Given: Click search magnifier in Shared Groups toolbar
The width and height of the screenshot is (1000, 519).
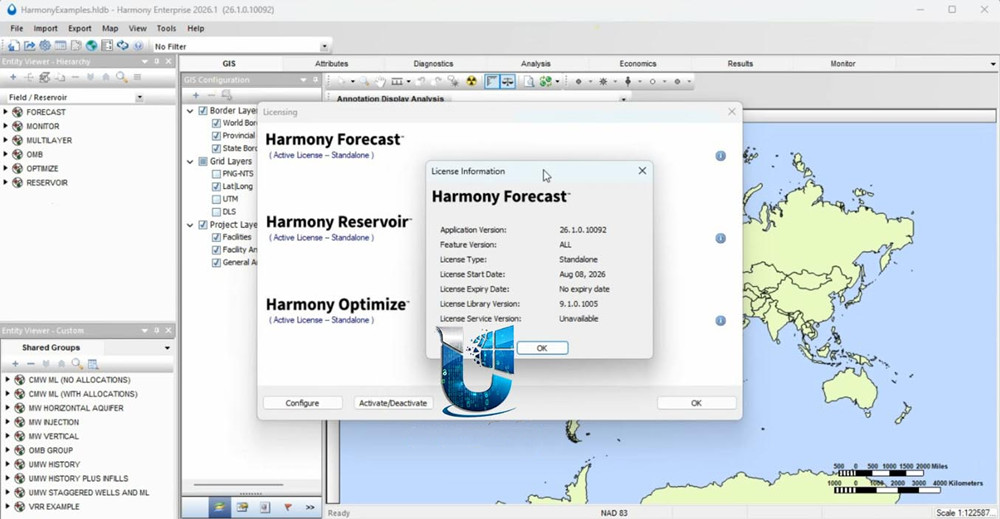Looking at the screenshot, I should 77,363.
